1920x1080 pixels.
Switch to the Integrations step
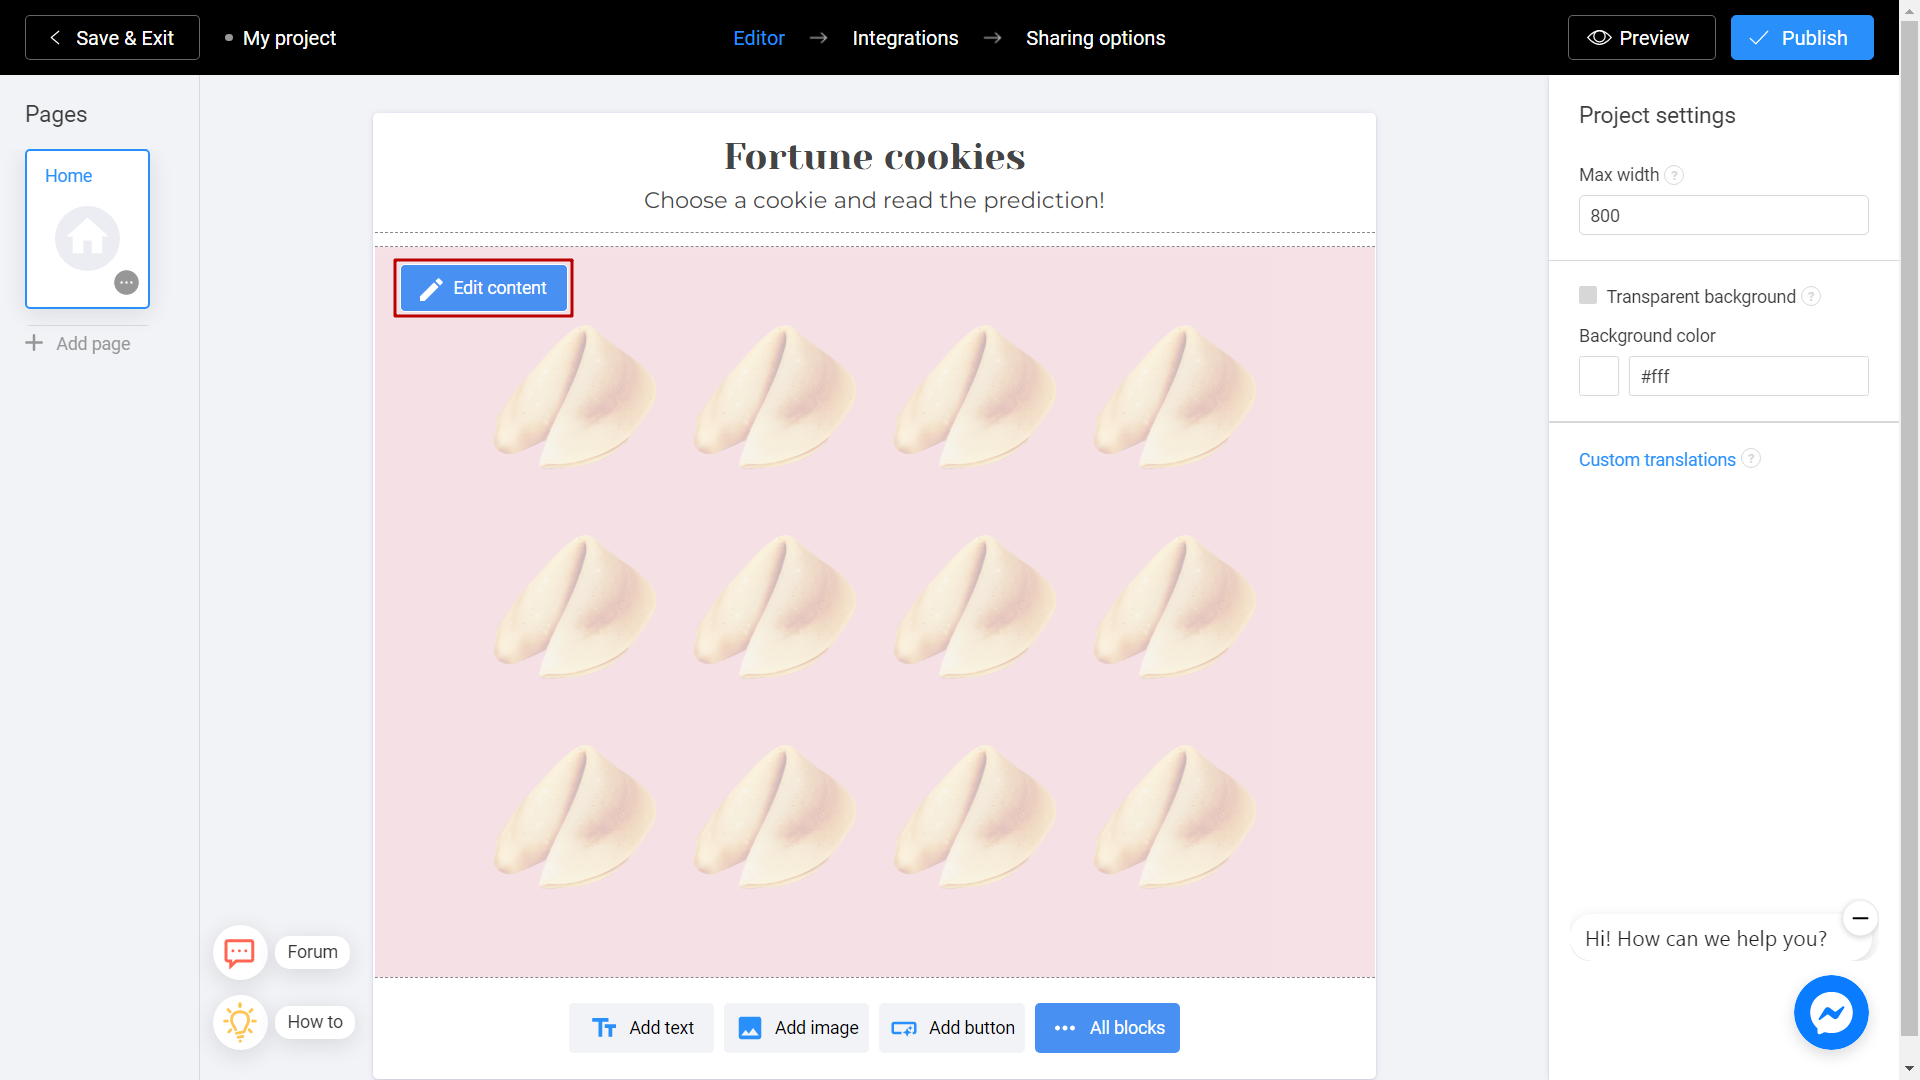pyautogui.click(x=905, y=37)
